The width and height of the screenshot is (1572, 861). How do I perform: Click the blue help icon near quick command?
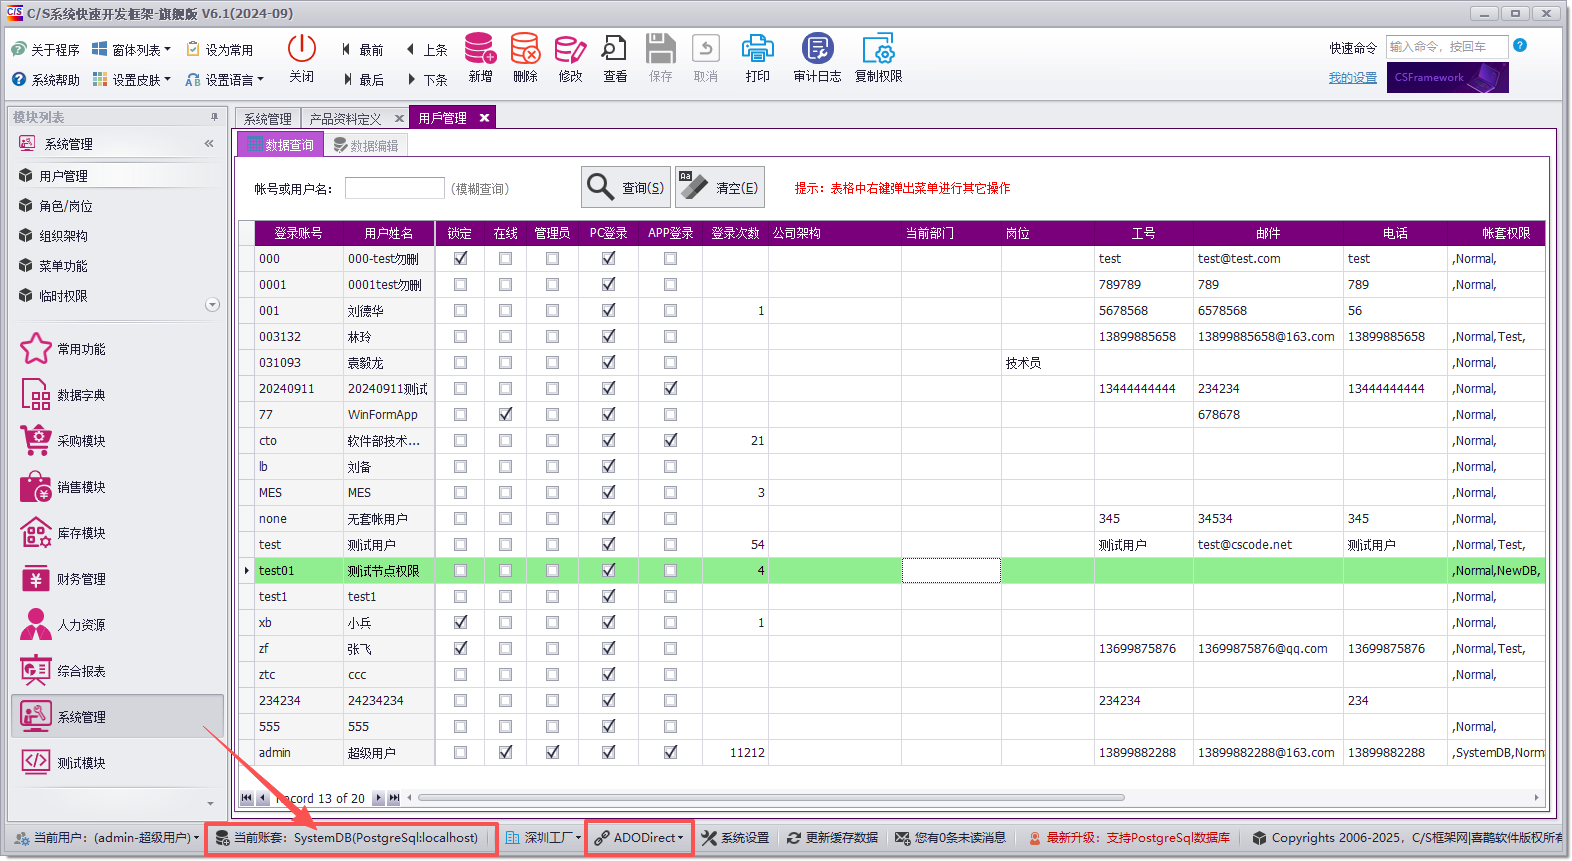1520,45
